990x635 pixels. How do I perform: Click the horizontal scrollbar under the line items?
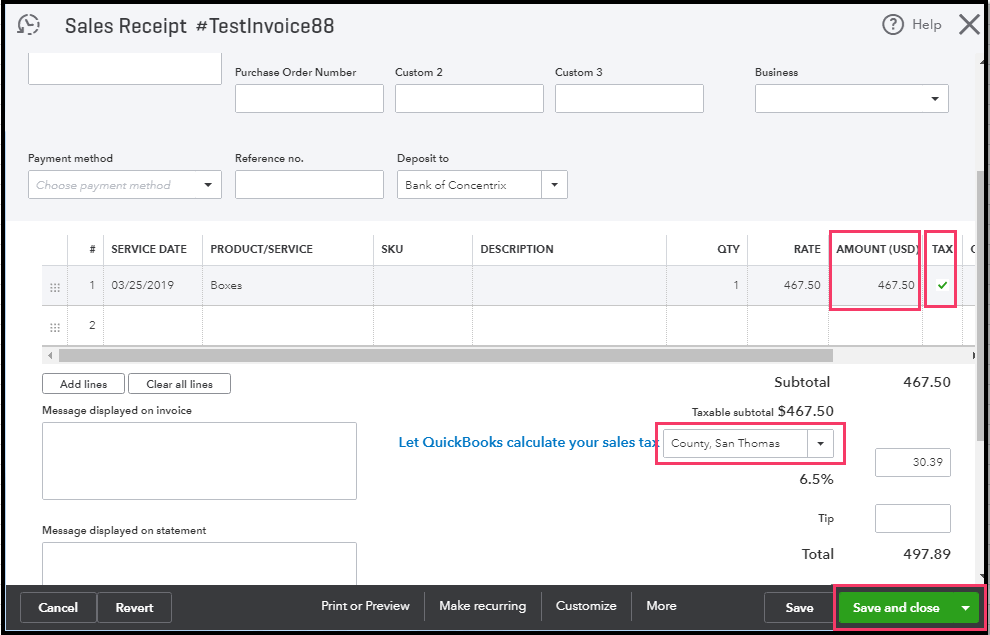click(x=445, y=355)
